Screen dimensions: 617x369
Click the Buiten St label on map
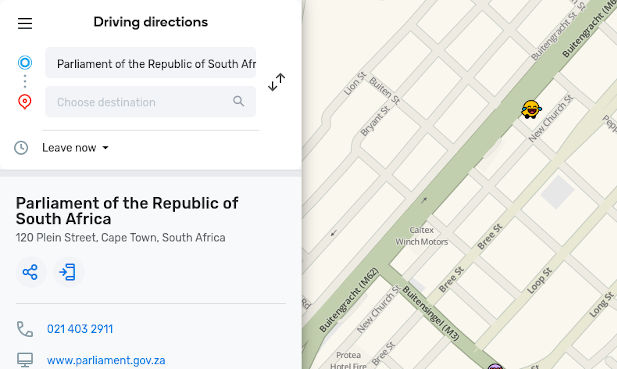384,90
